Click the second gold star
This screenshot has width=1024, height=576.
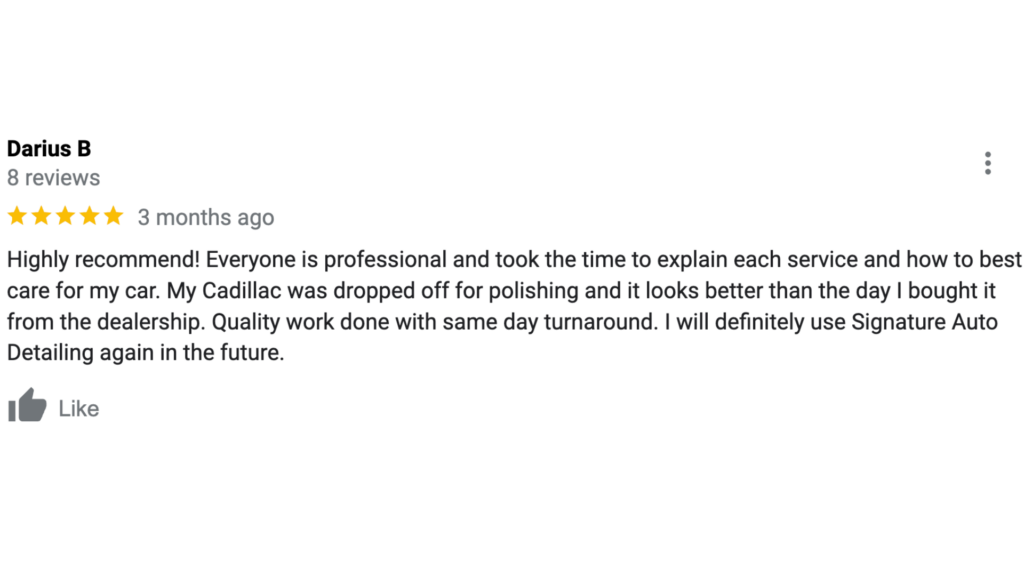pyautogui.click(x=41, y=216)
